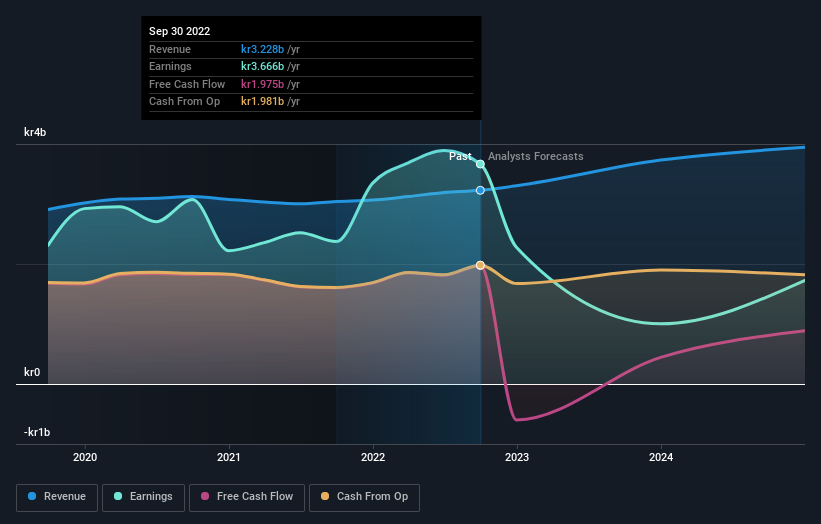Image resolution: width=821 pixels, height=524 pixels.
Task: Select the 2023 x-axis label
Action: [517, 457]
